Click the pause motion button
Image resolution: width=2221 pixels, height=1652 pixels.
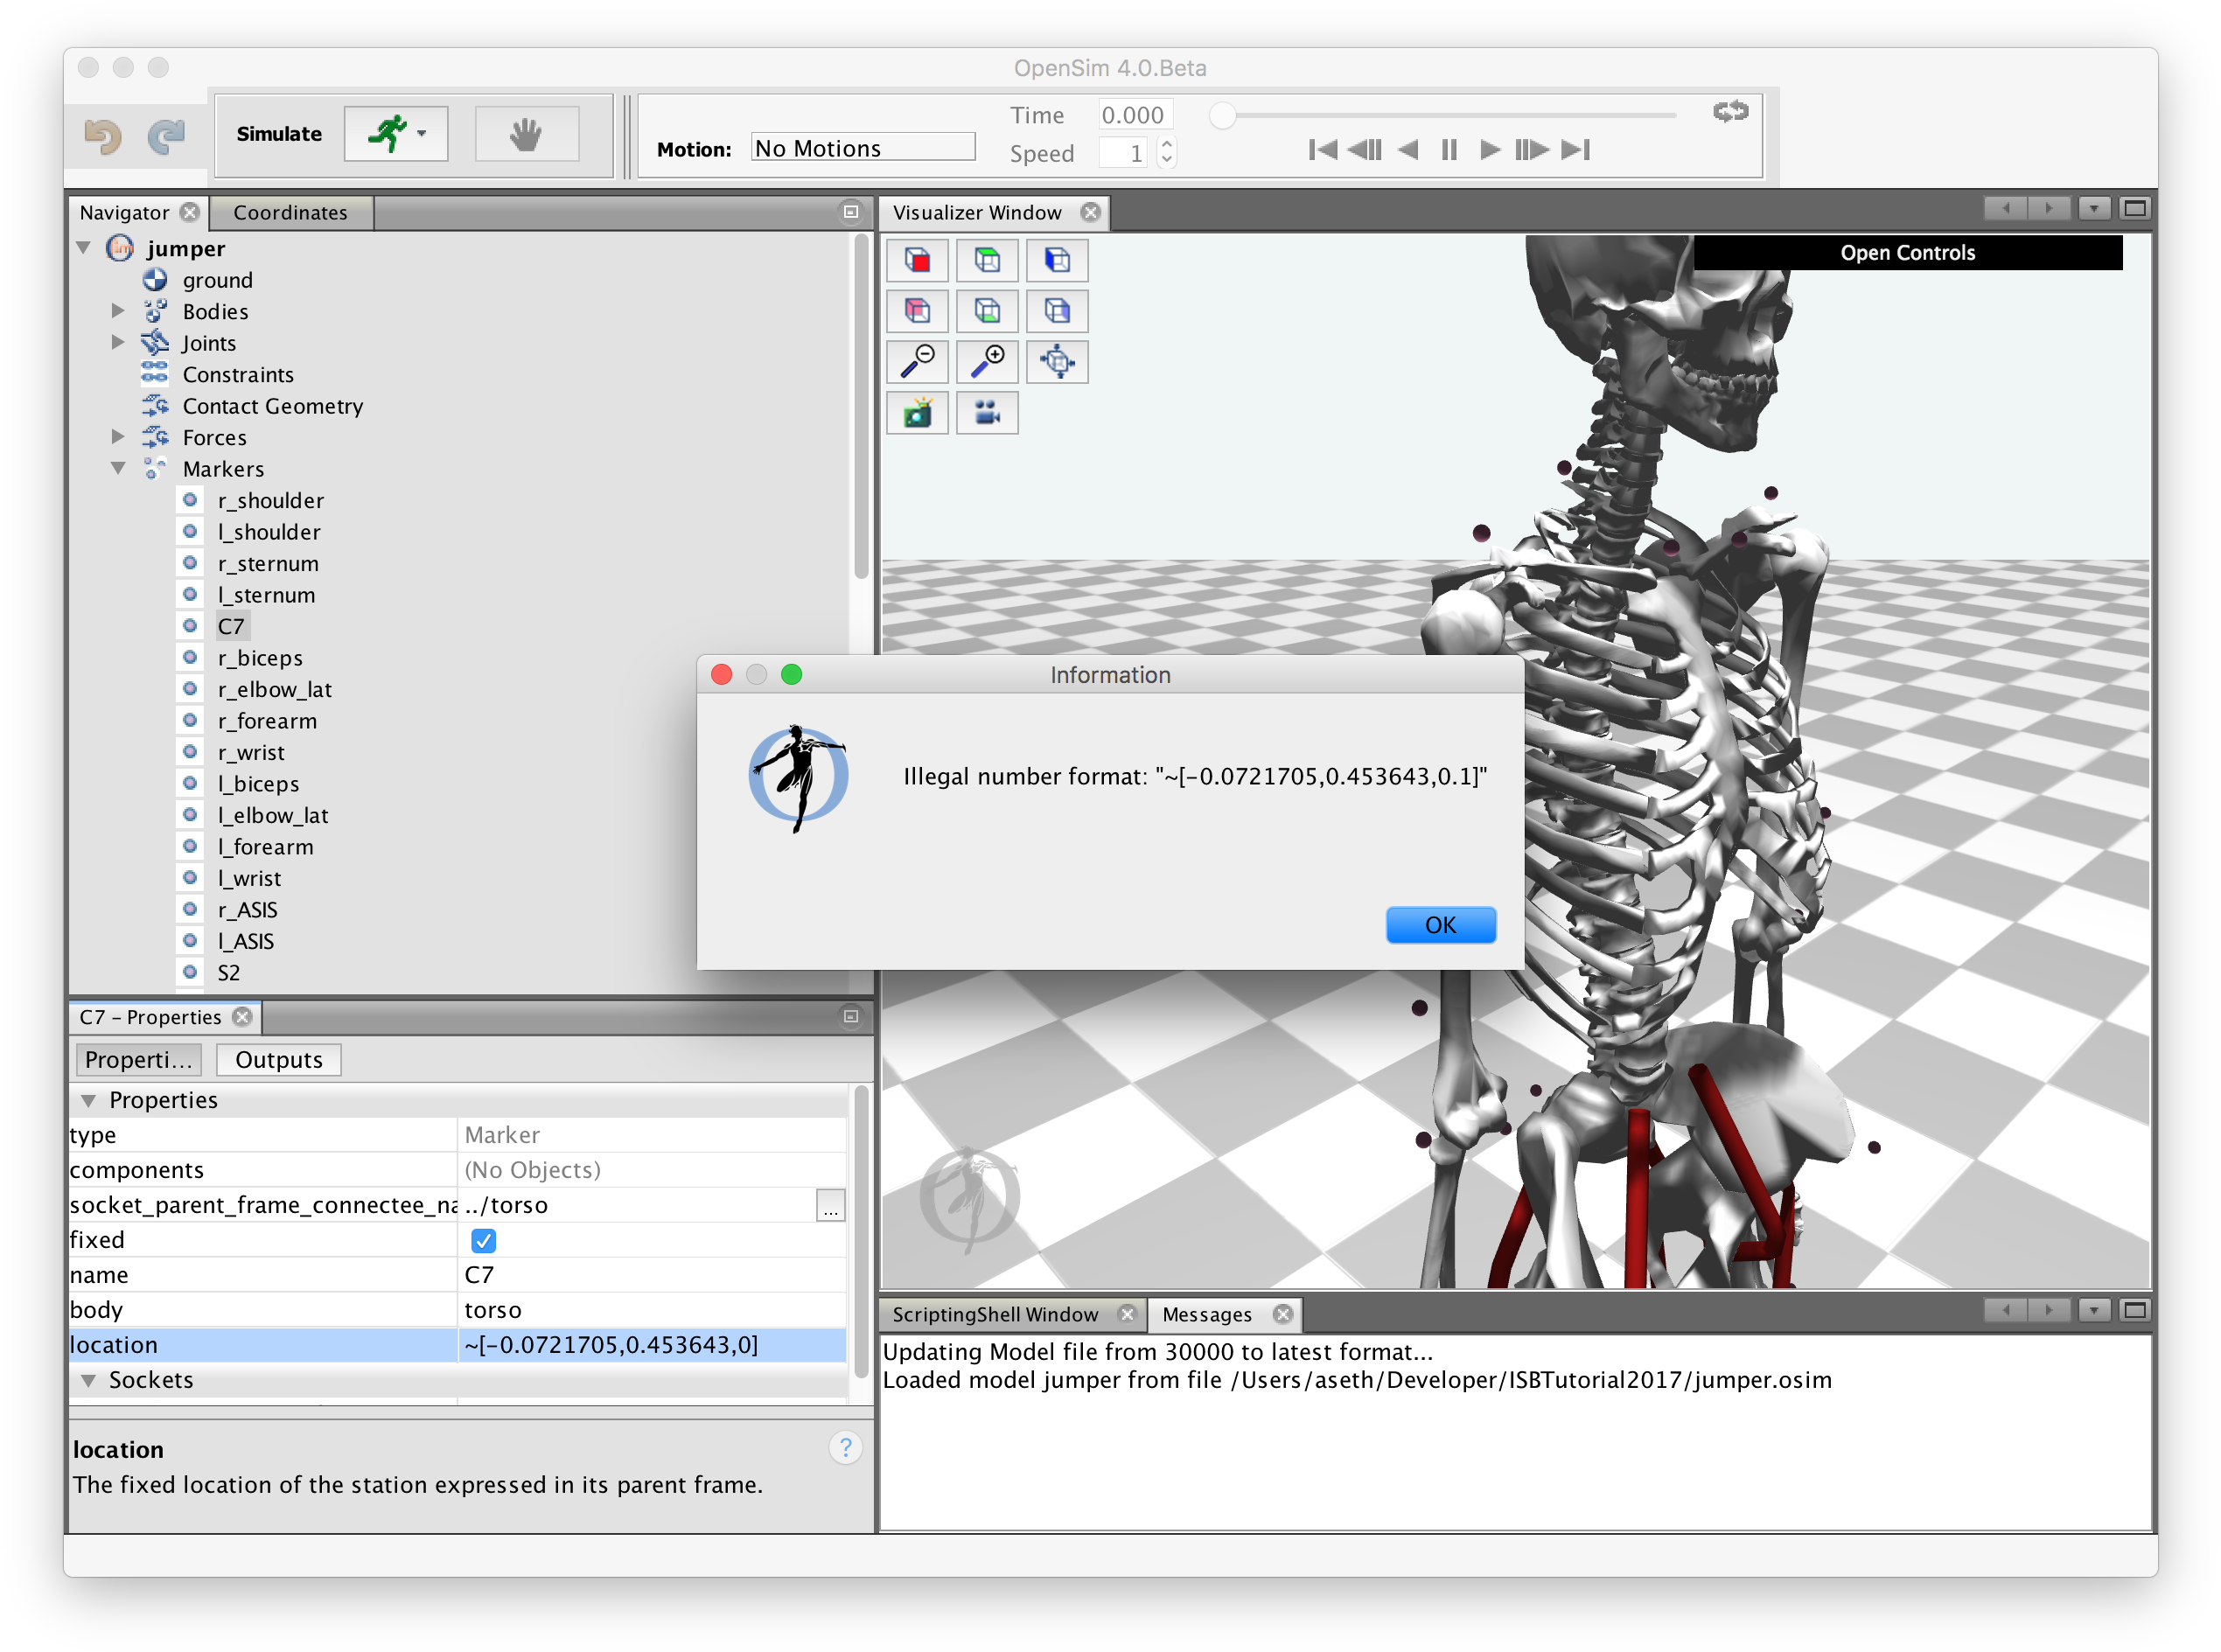click(x=1448, y=150)
